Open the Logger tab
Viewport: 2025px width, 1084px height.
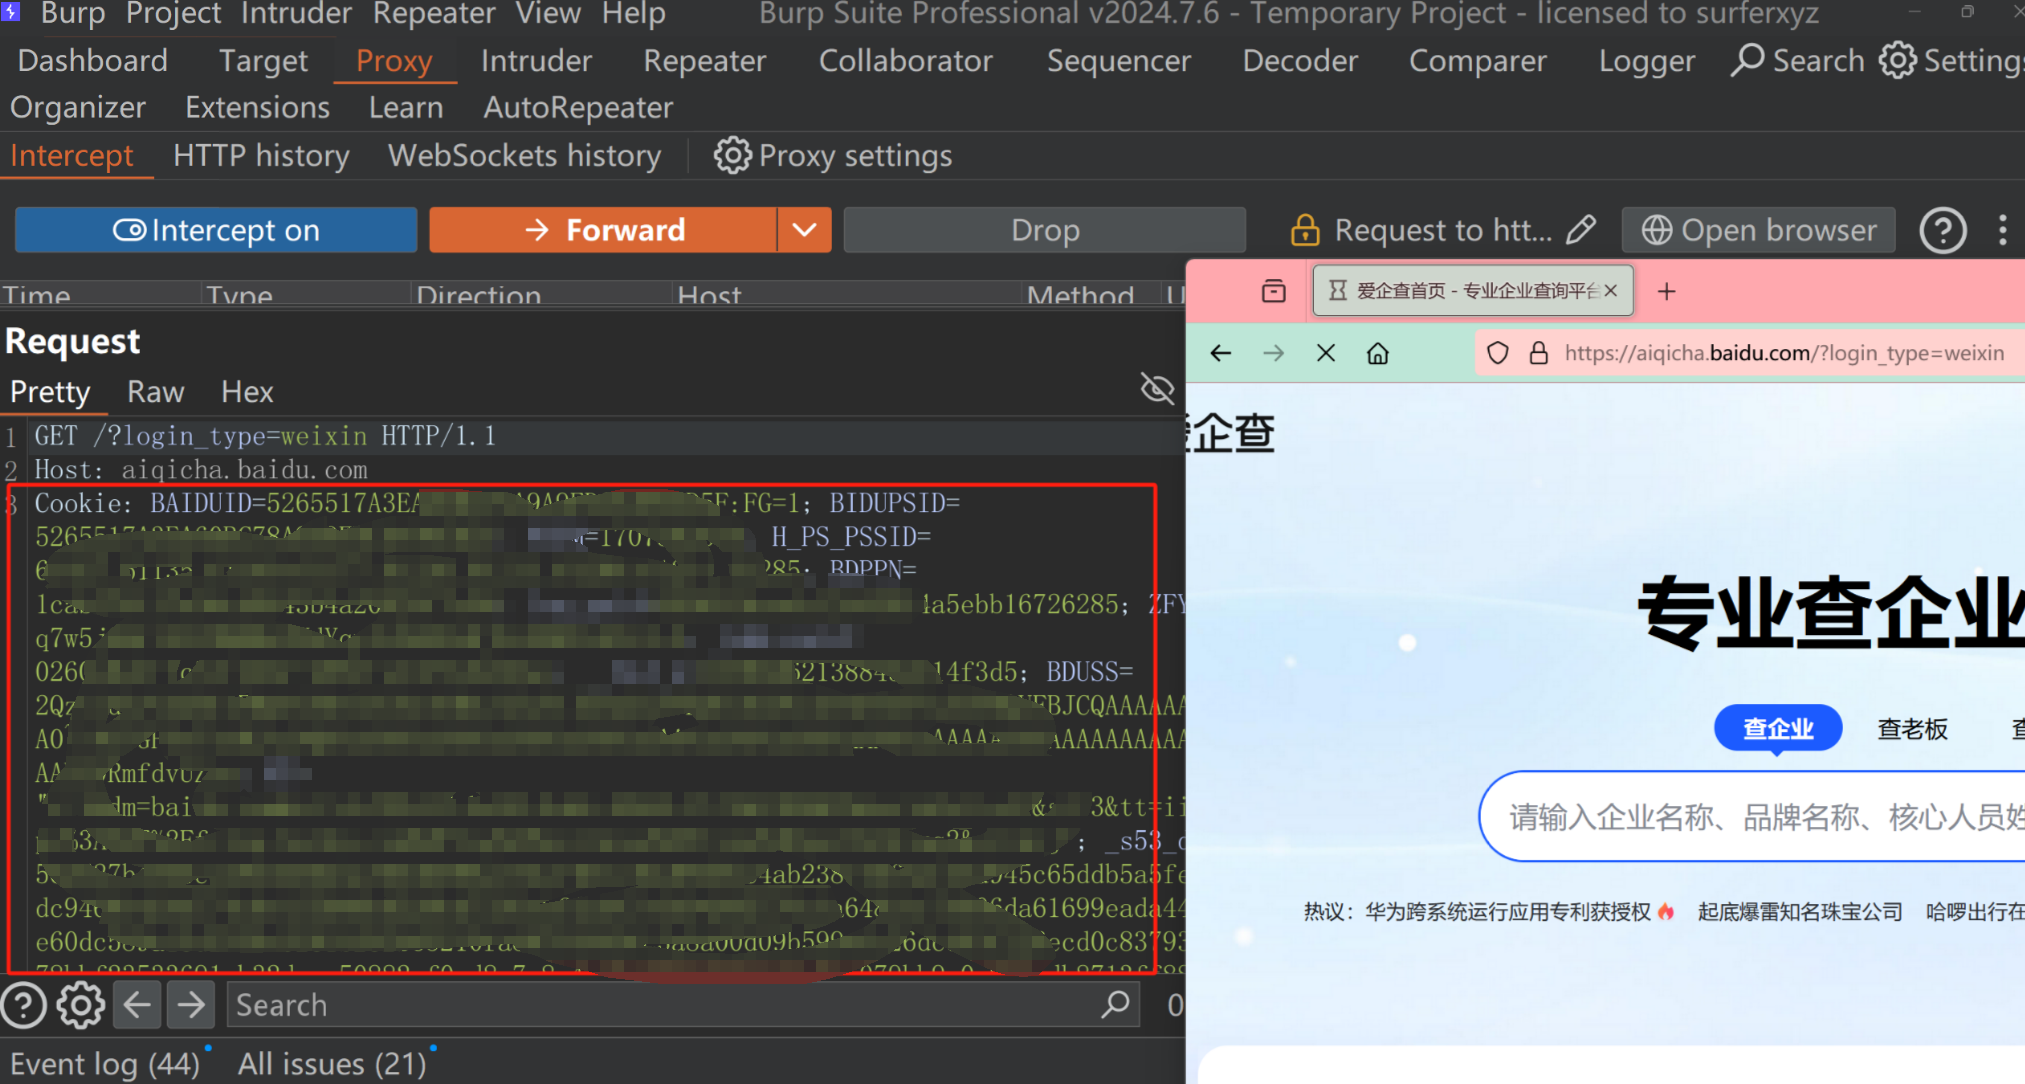pyautogui.click(x=1647, y=61)
